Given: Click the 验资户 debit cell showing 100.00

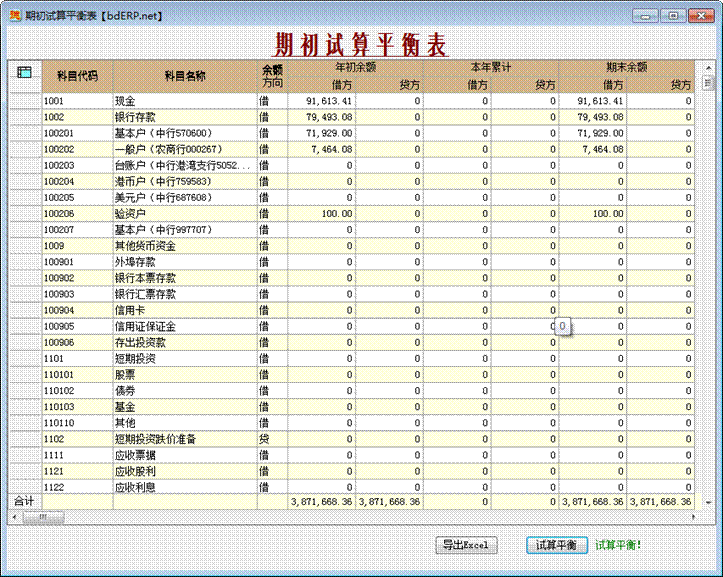Looking at the screenshot, I should pyautogui.click(x=322, y=213).
